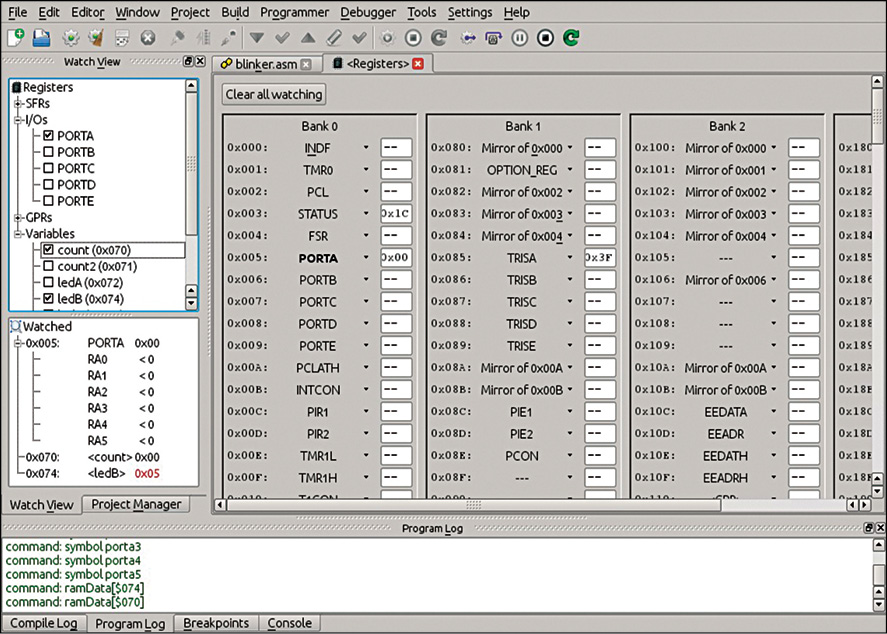887x634 pixels.
Task: Click the New file toolbar icon
Action: pos(16,38)
